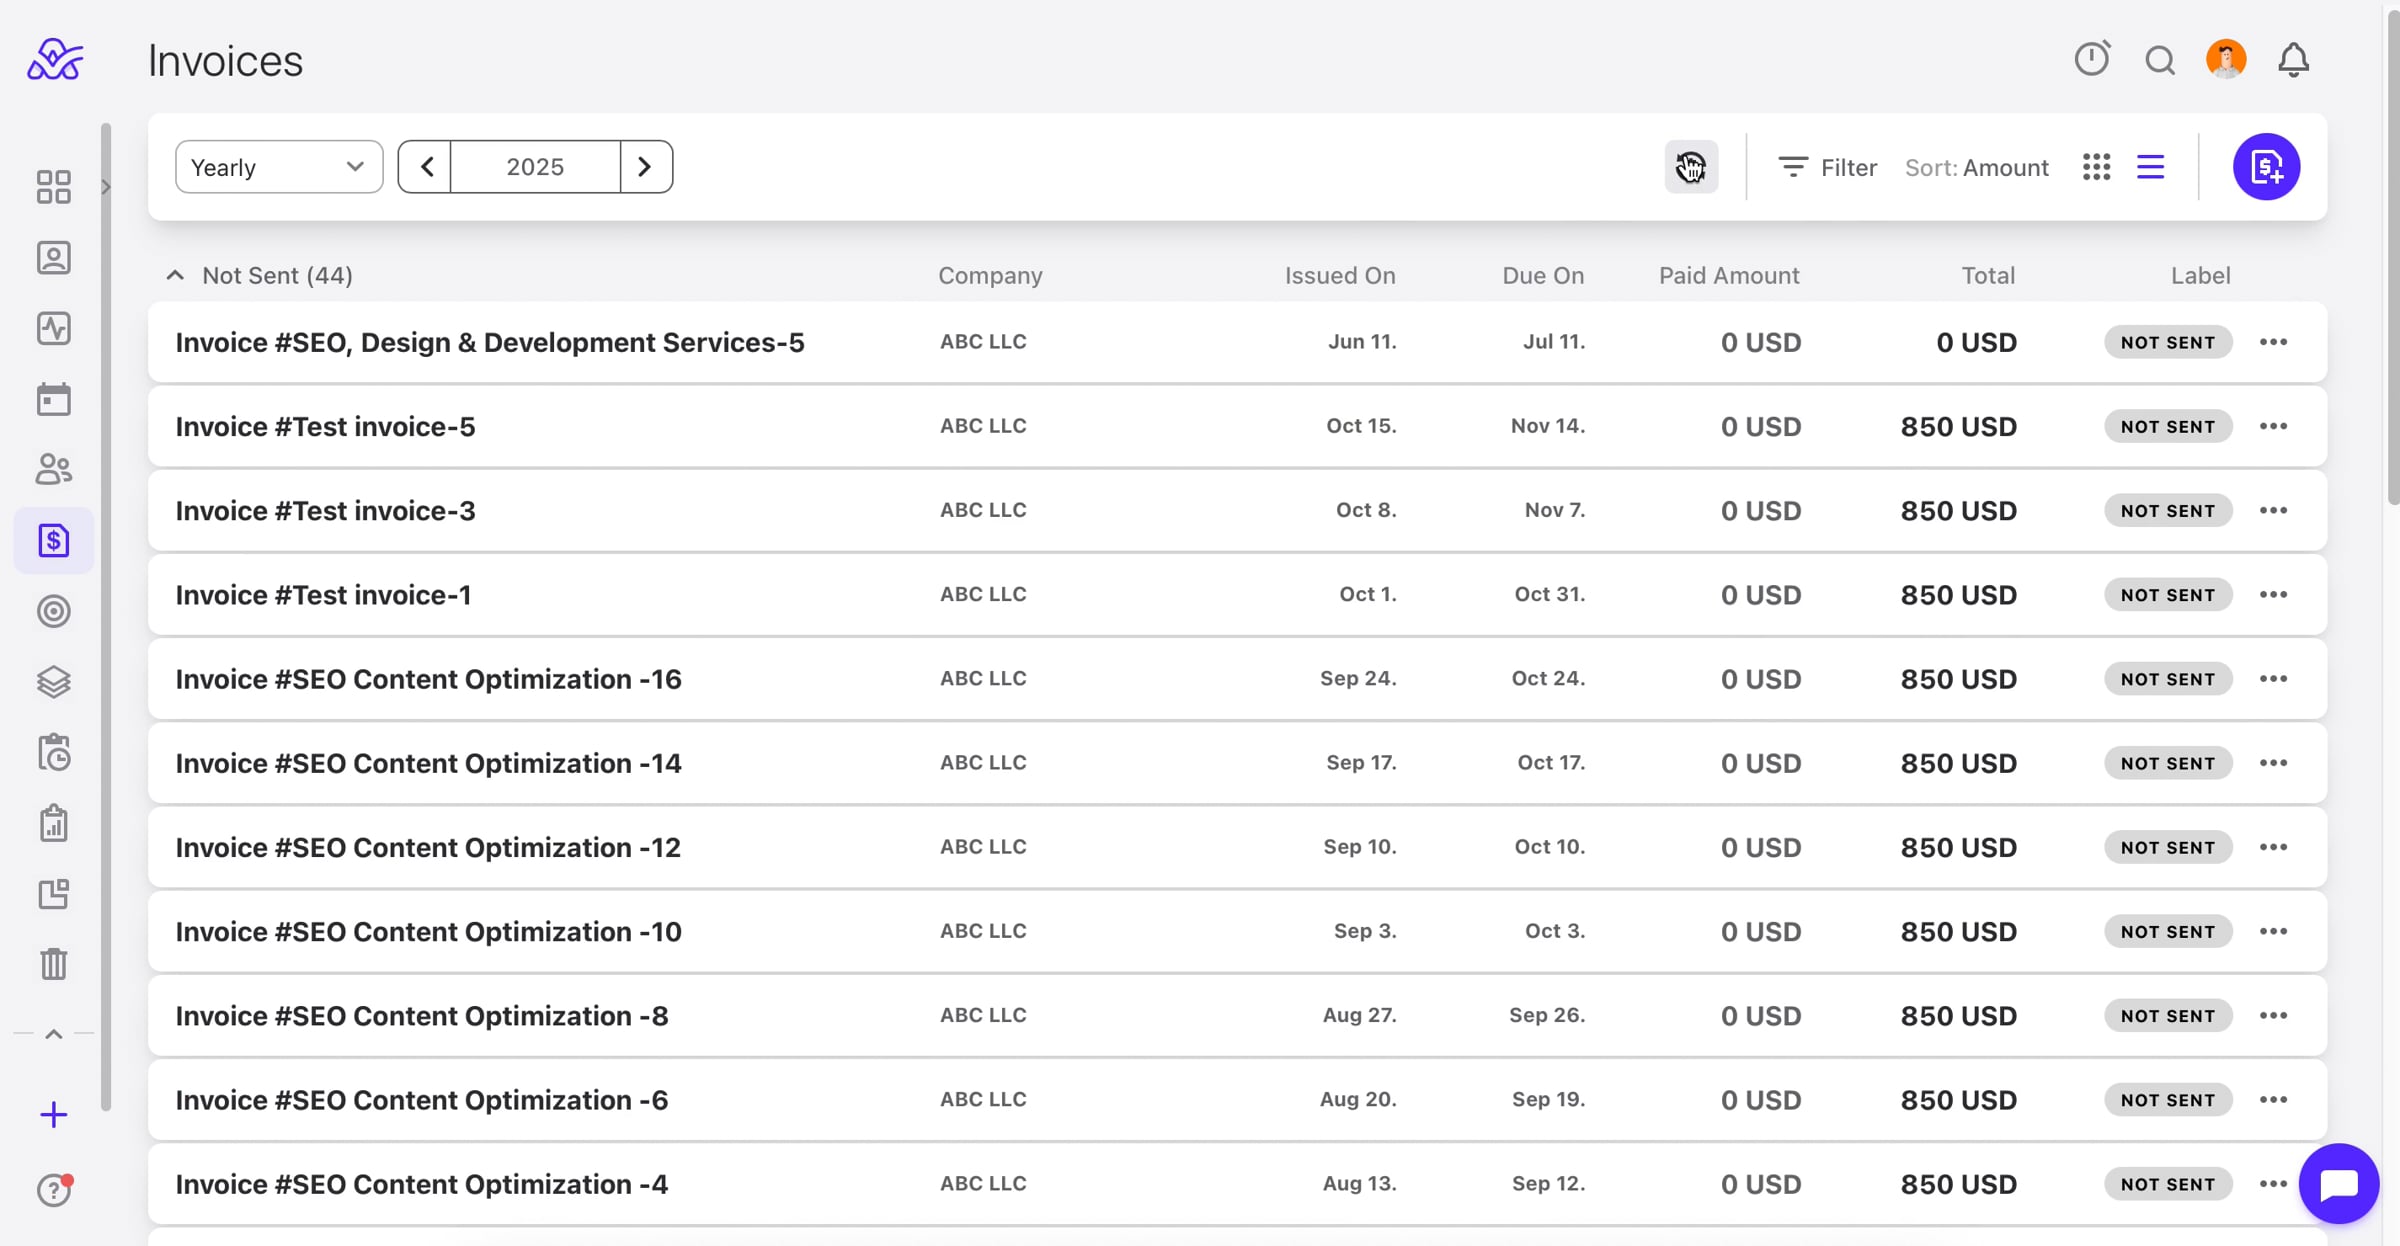2400x1246 pixels.
Task: Click the Issued On column header
Action: tap(1340, 275)
